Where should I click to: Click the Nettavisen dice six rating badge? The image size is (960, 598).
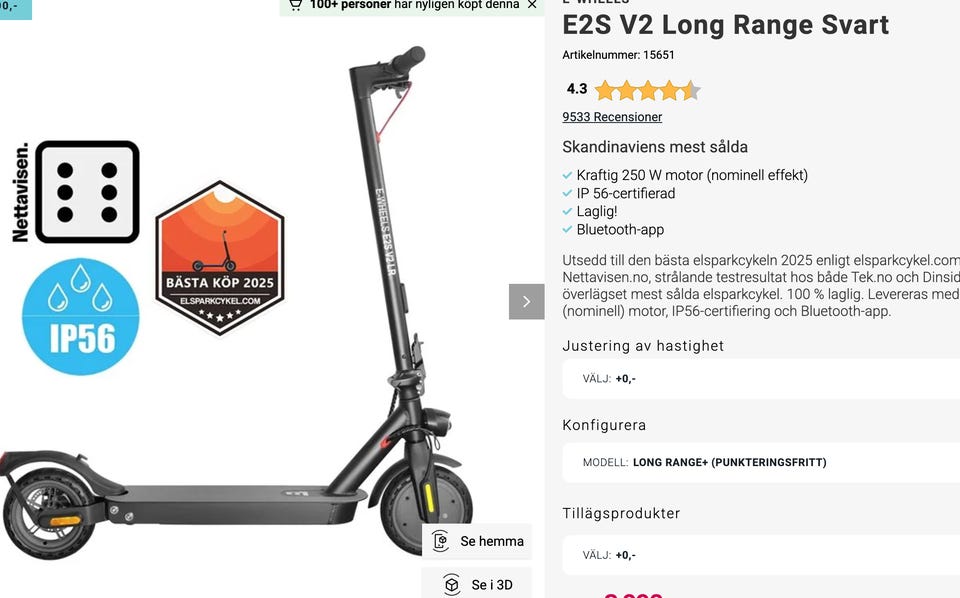point(76,192)
